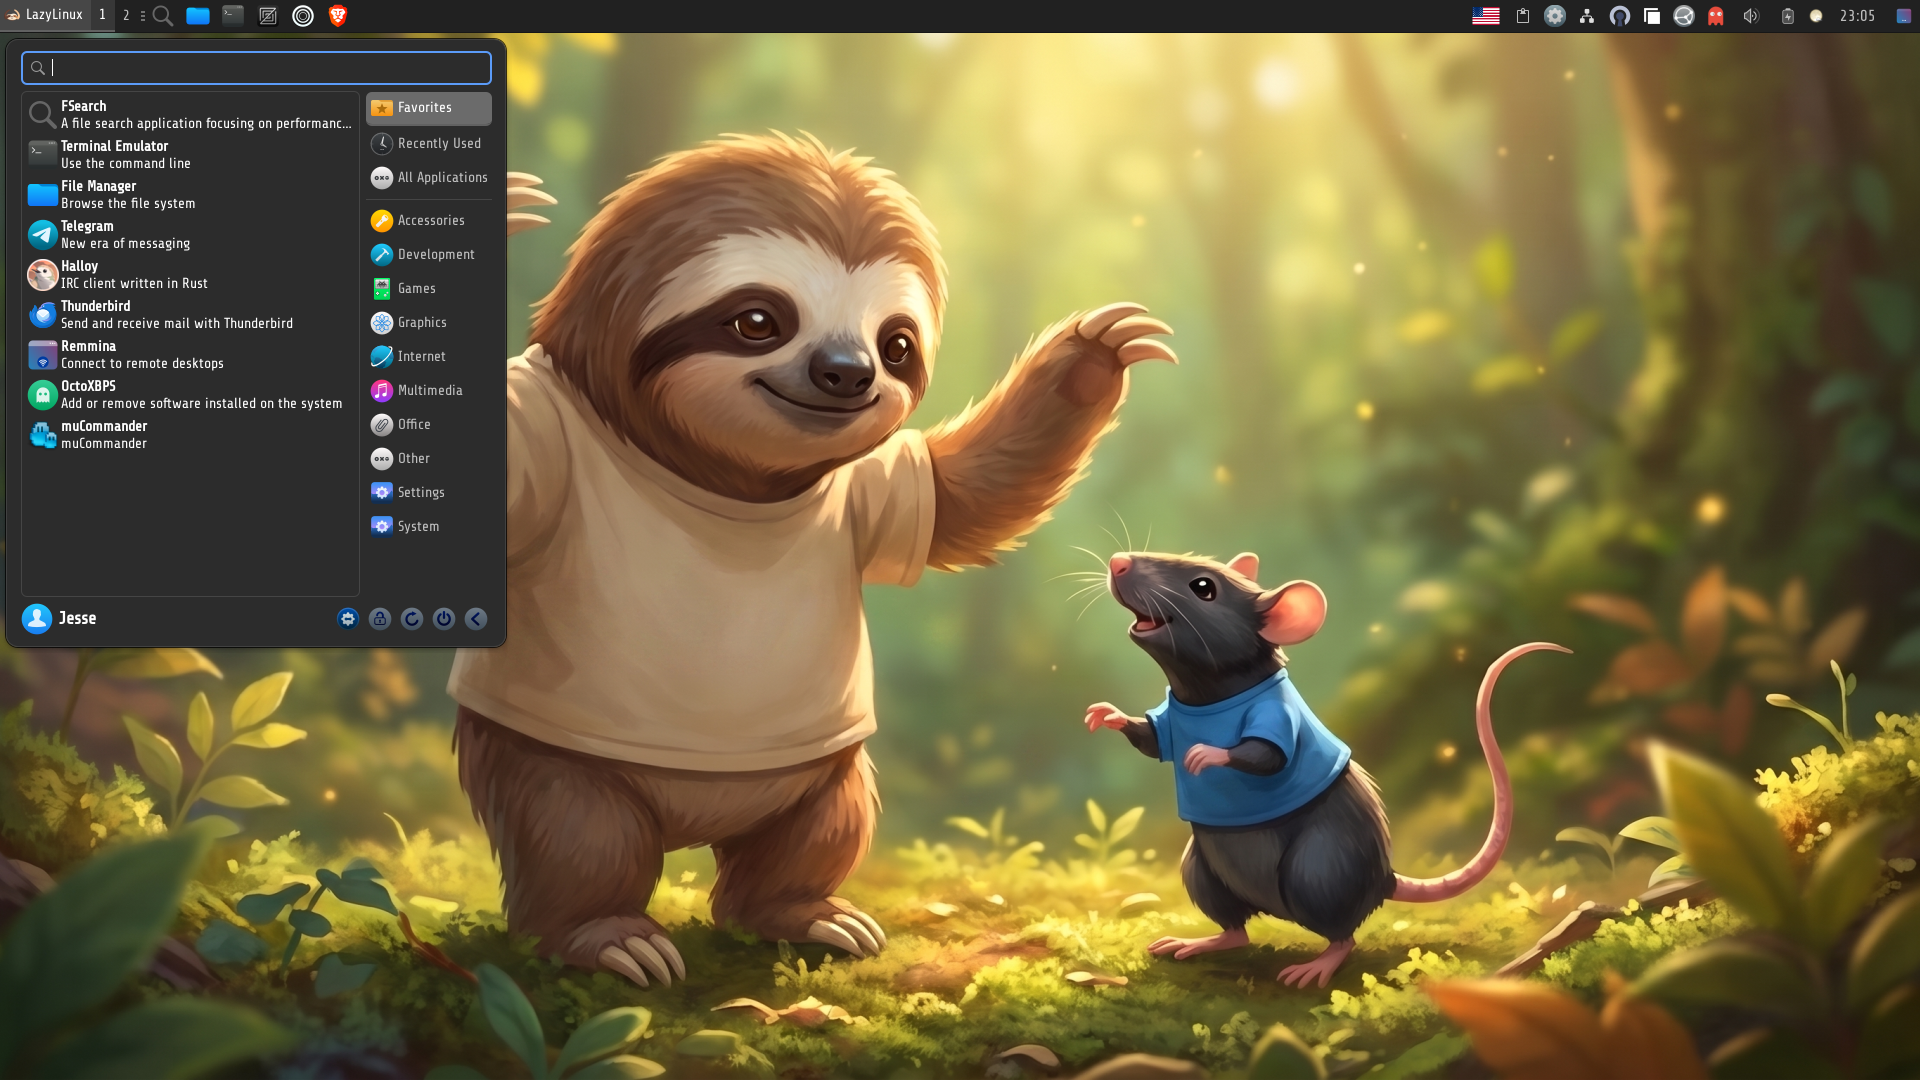Switch to workspace 2
The height and width of the screenshot is (1080, 1920).
(126, 15)
